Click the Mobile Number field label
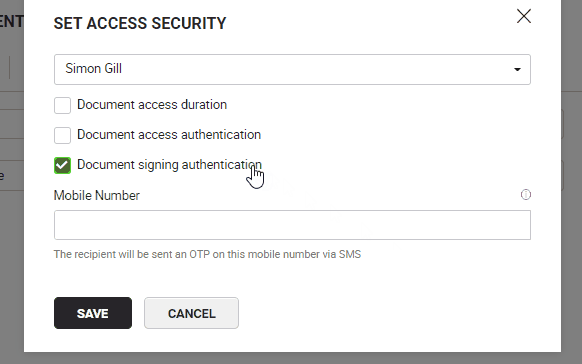Viewport: 582px width, 364px height. pyautogui.click(x=97, y=196)
